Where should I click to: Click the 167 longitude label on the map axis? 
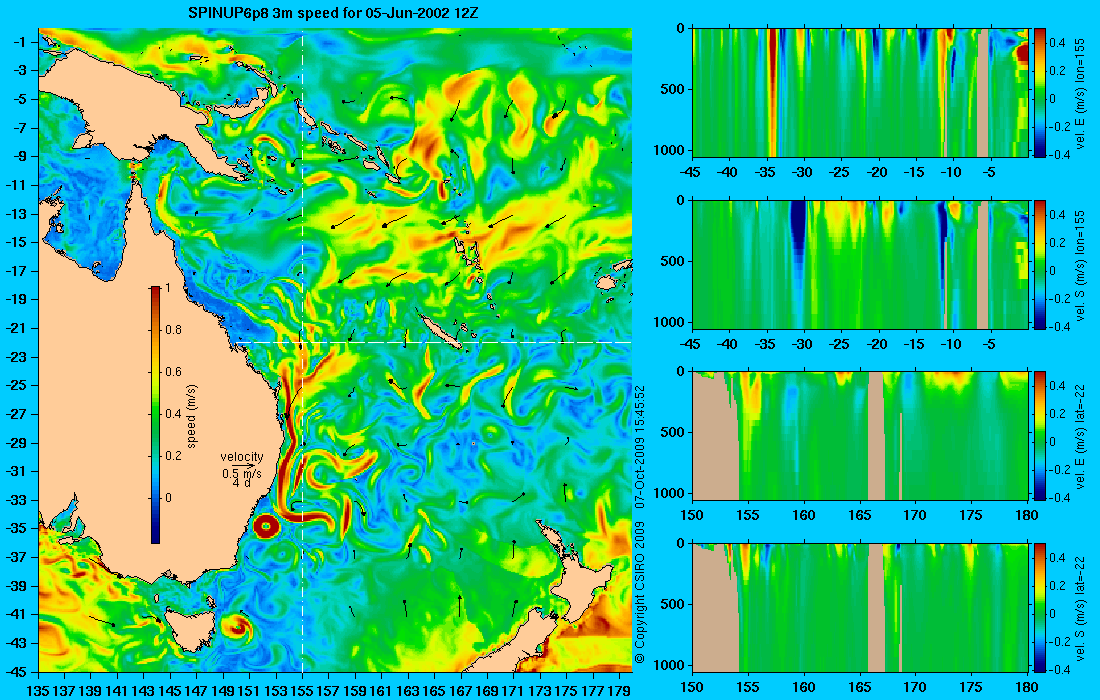(x=461, y=691)
